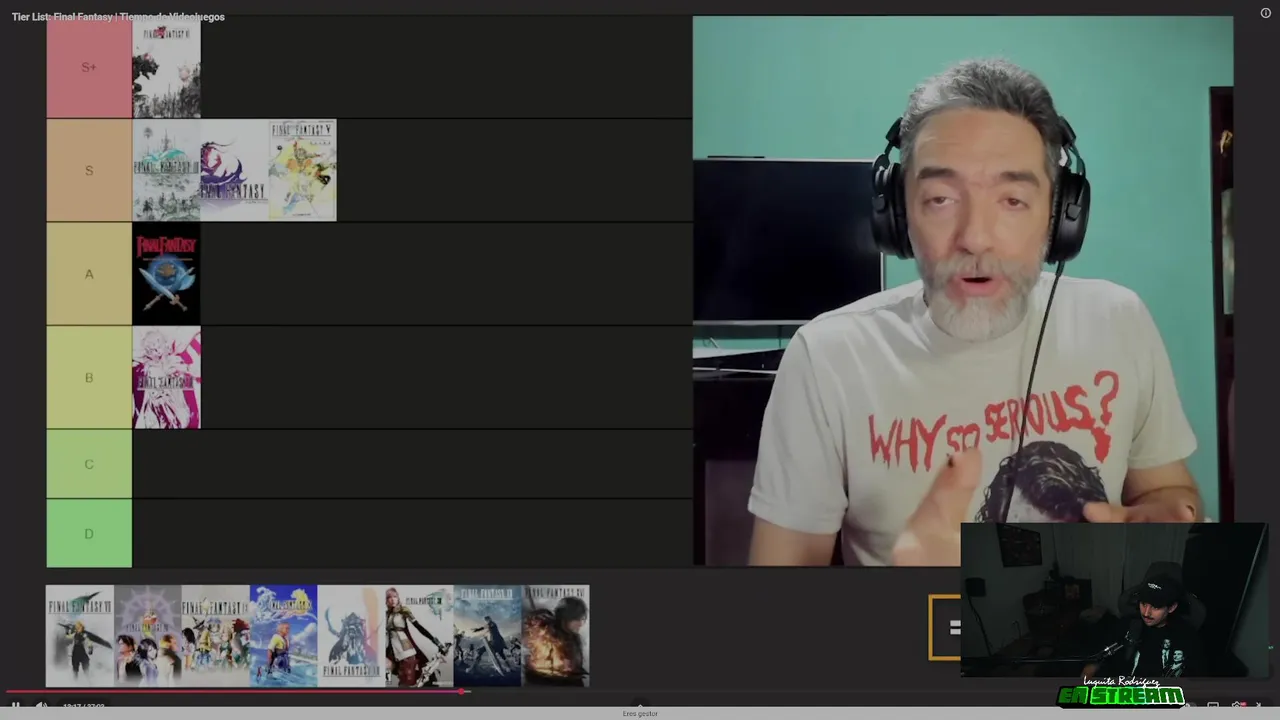Pick the crossed-swords Final Fantasy cover in A row
This screenshot has height=720, width=1280.
tap(166, 274)
